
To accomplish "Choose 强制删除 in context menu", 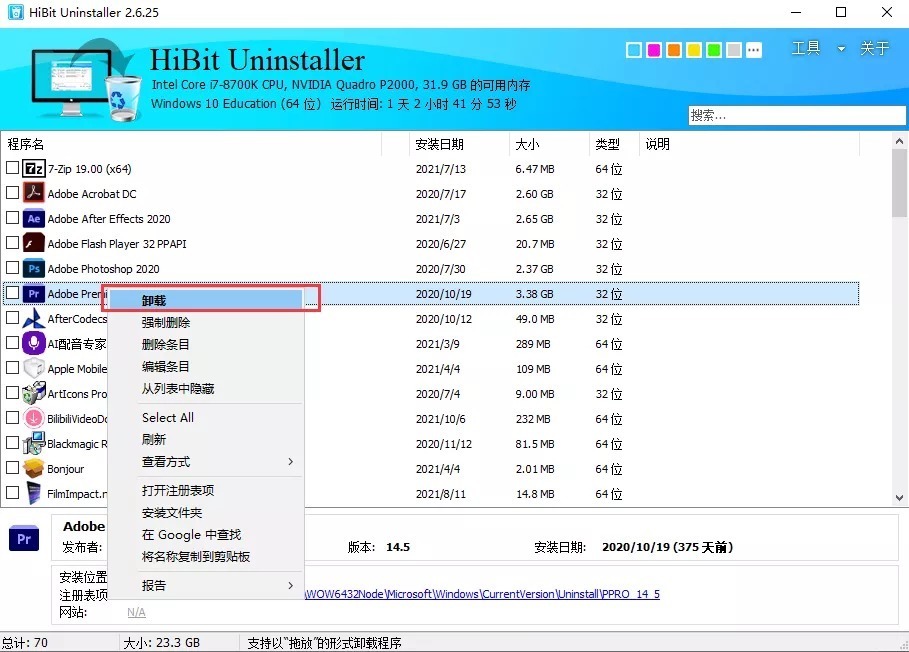I will coord(206,322).
